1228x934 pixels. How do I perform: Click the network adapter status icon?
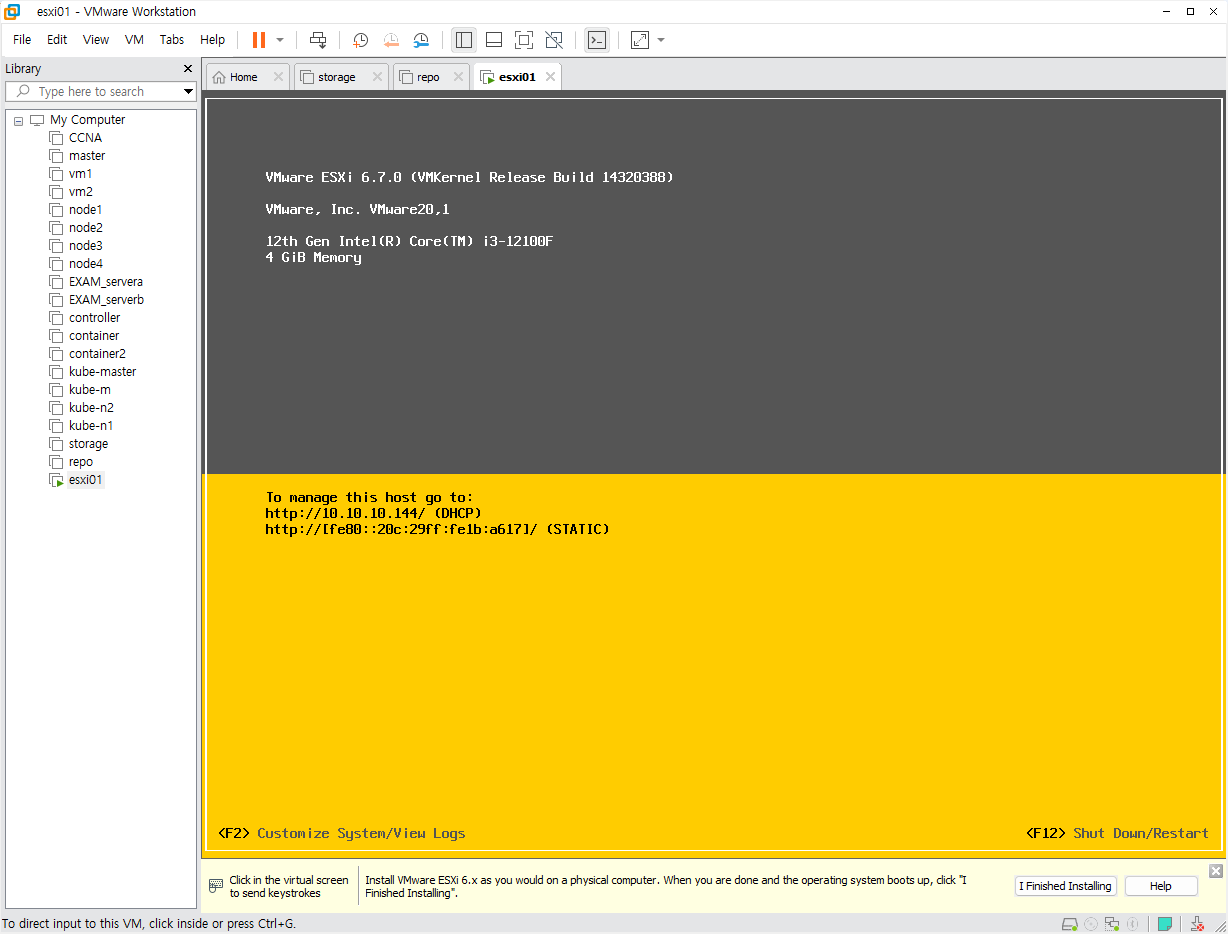click(x=1112, y=924)
